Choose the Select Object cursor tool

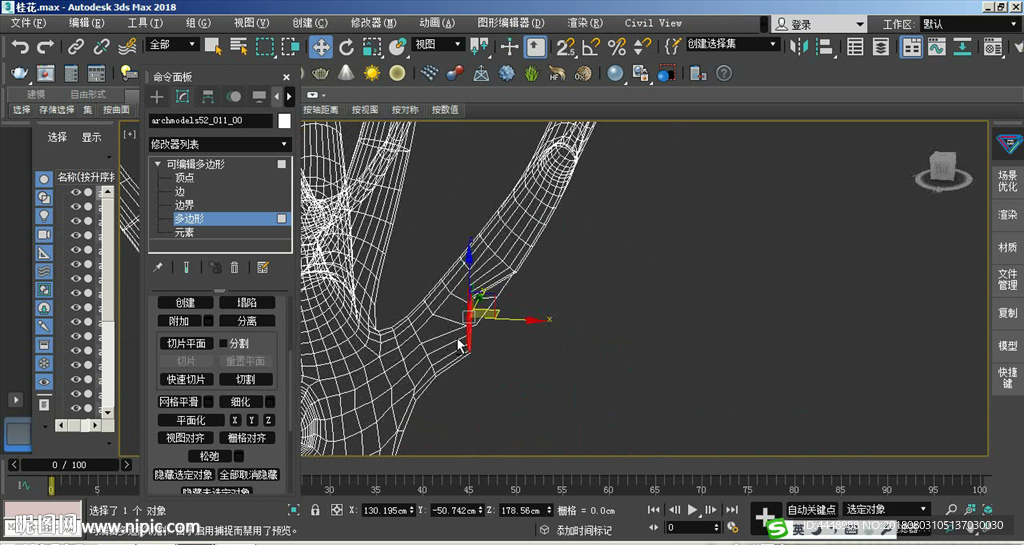click(x=213, y=46)
